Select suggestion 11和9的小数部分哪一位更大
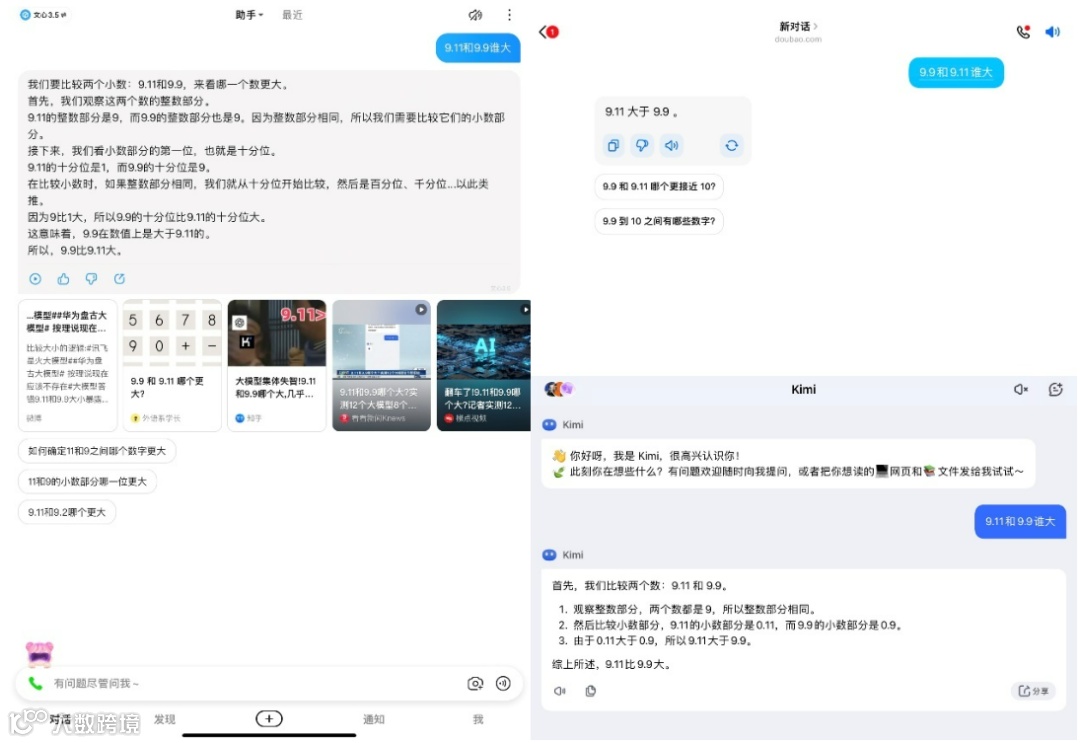This screenshot has width=1080, height=743. [87, 481]
